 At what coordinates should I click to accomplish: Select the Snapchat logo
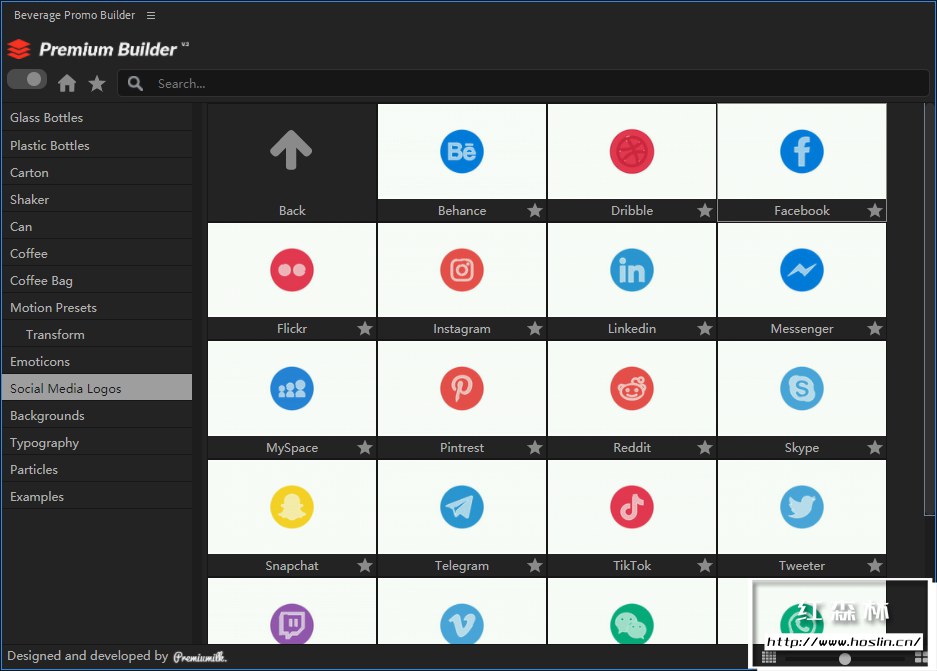click(x=292, y=507)
